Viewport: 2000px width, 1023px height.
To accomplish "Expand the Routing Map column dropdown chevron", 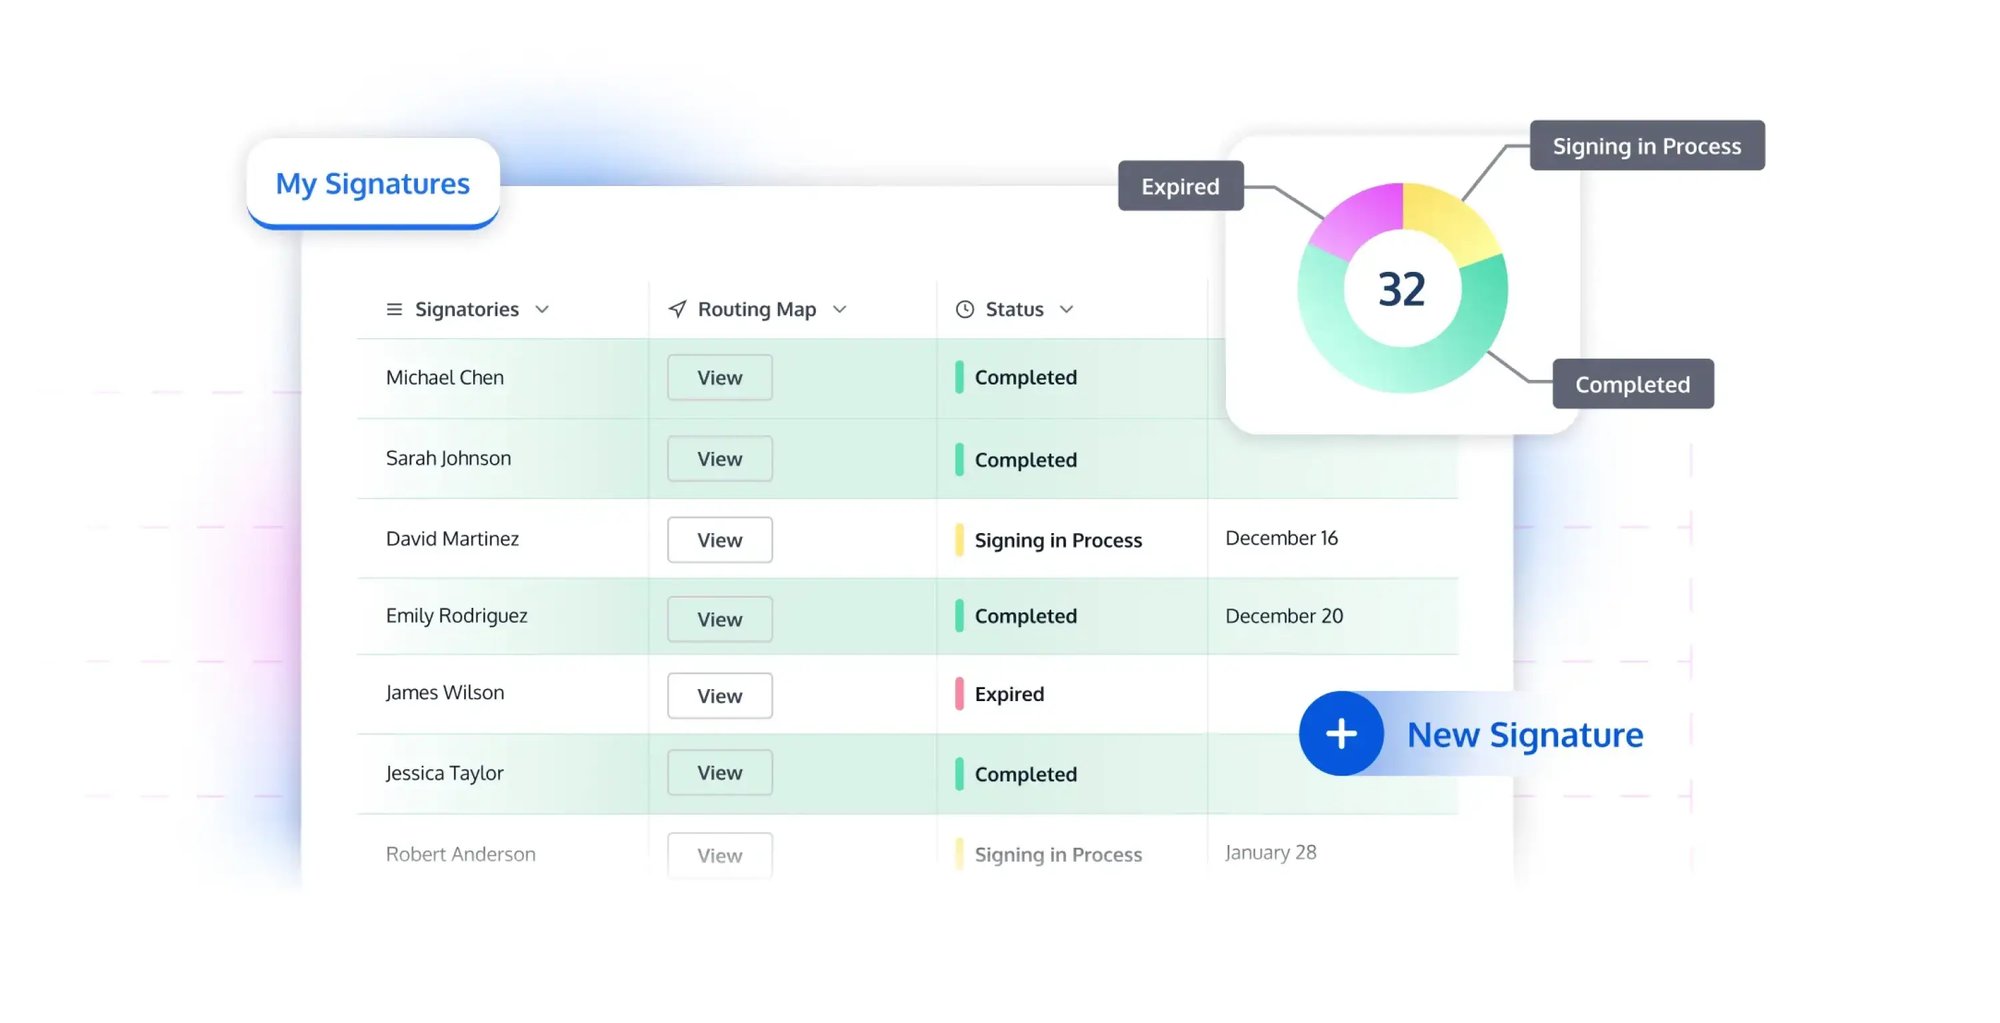I will pos(840,309).
